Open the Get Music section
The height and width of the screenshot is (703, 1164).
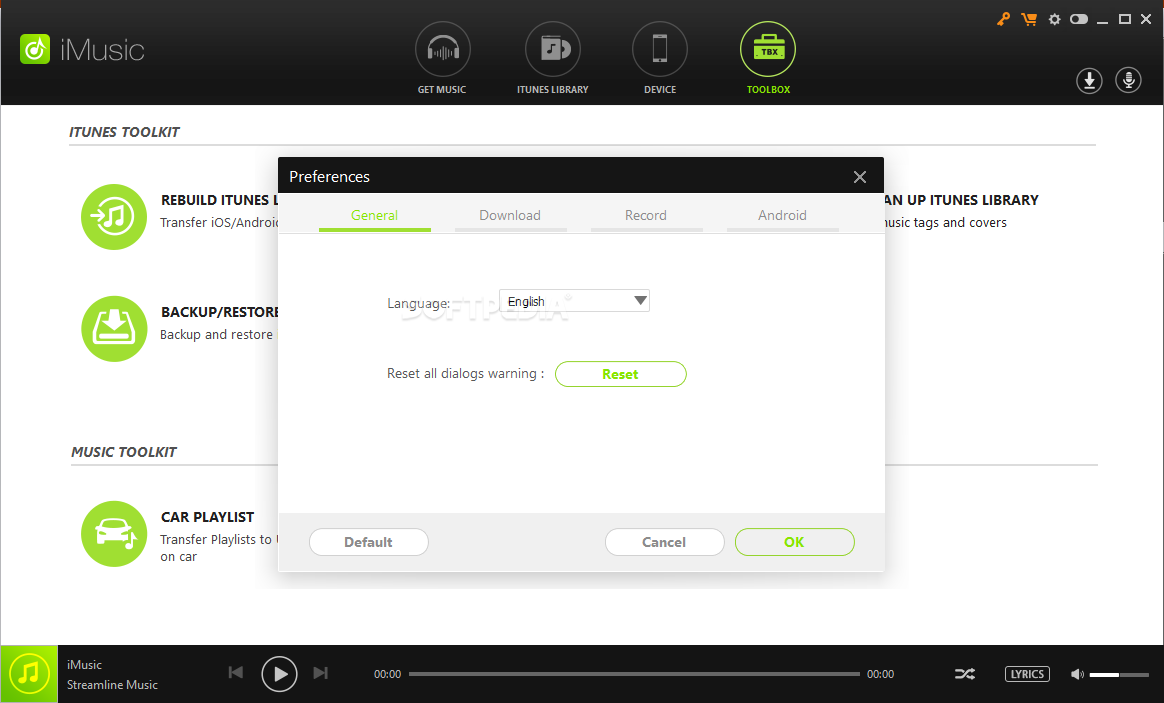coord(442,49)
